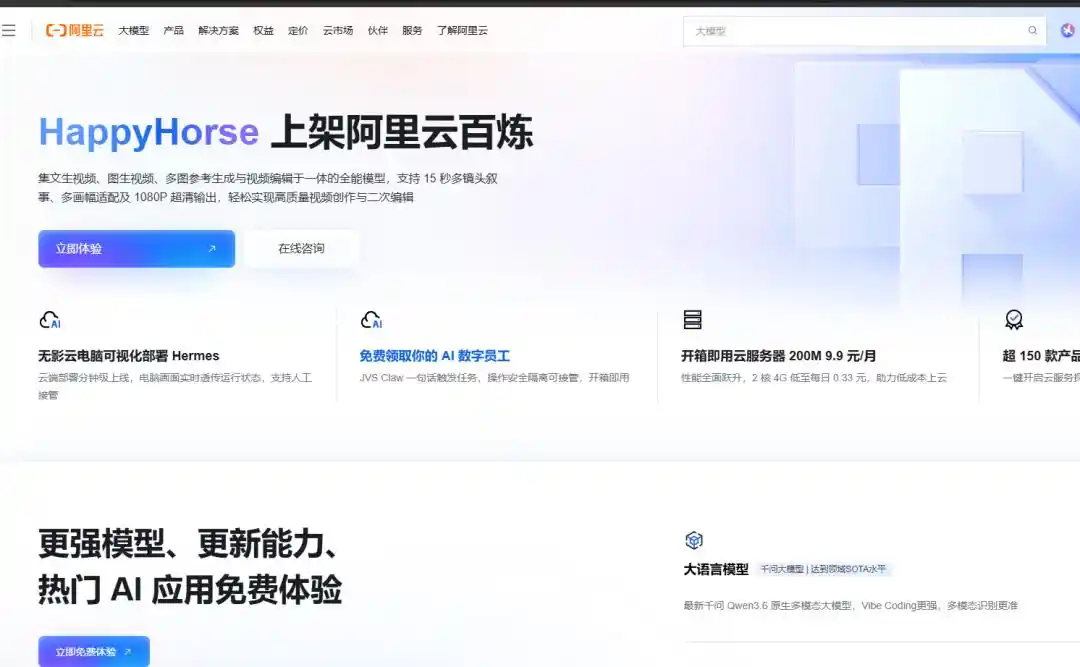Screen dimensions: 1080x667
Task: Open the 权益 nav menu
Action: tap(263, 30)
